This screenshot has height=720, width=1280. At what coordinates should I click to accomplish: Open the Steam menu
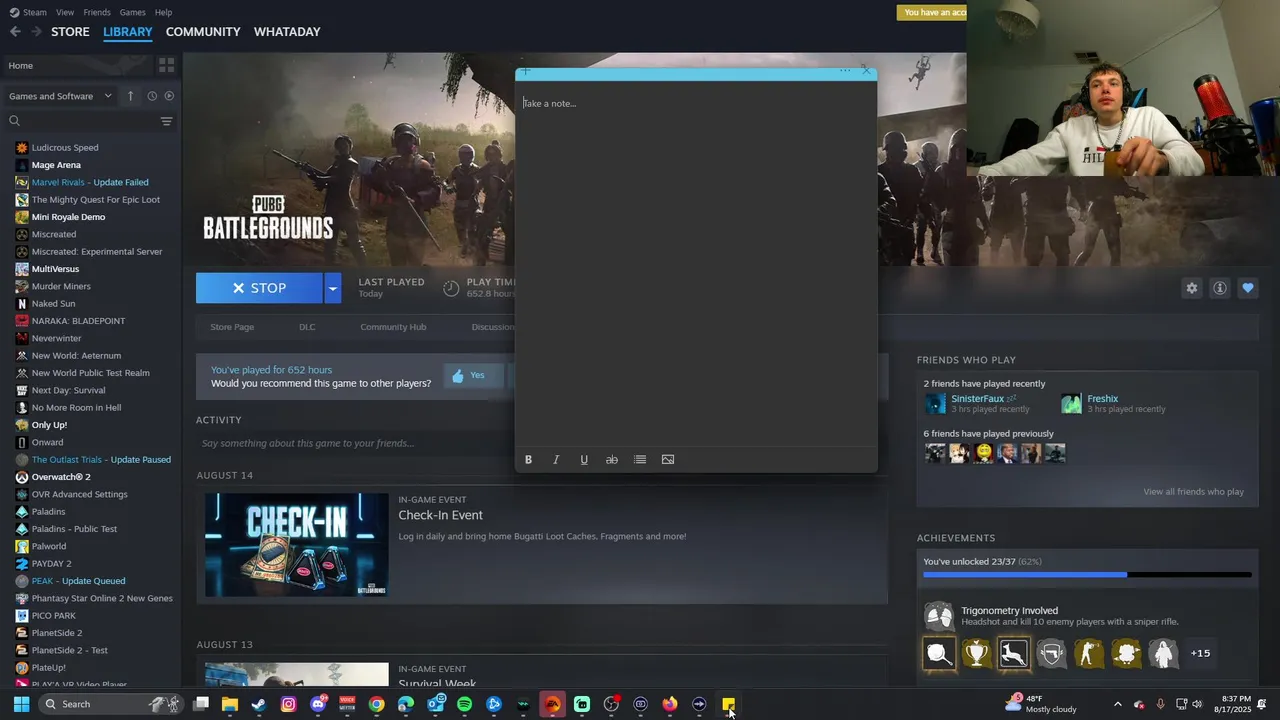(x=28, y=12)
